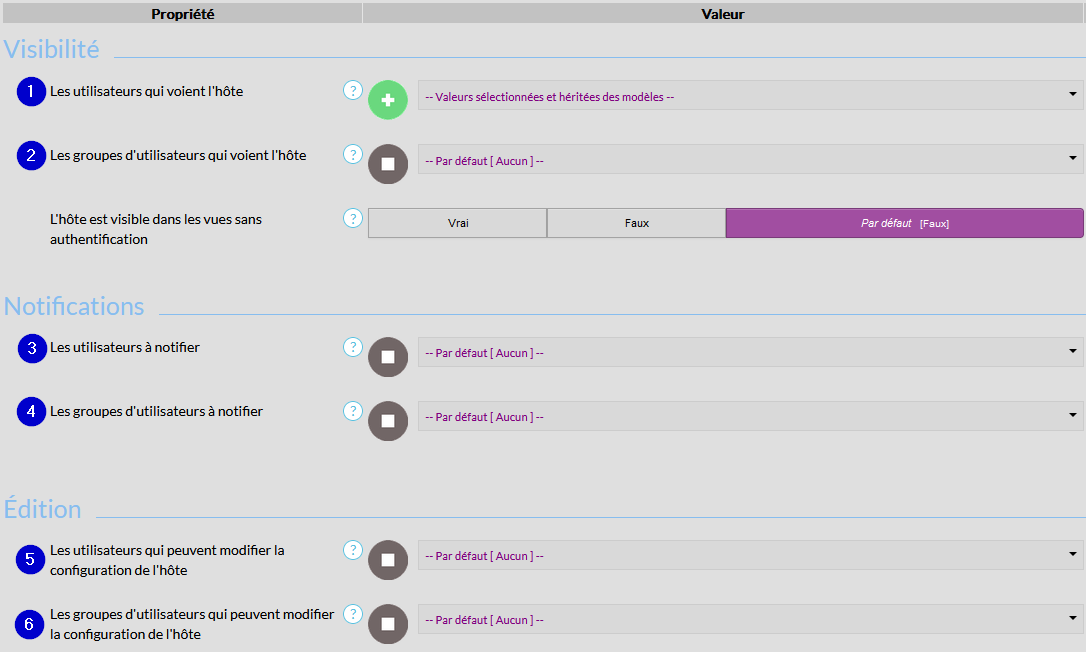
Task: Click help icon for user groups who see host
Action: pyautogui.click(x=352, y=154)
